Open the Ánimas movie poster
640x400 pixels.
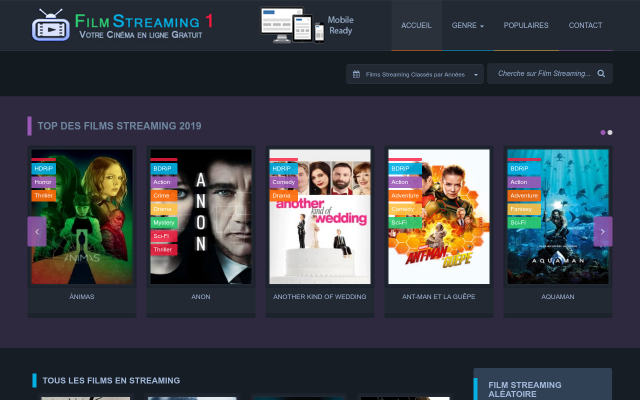82,216
